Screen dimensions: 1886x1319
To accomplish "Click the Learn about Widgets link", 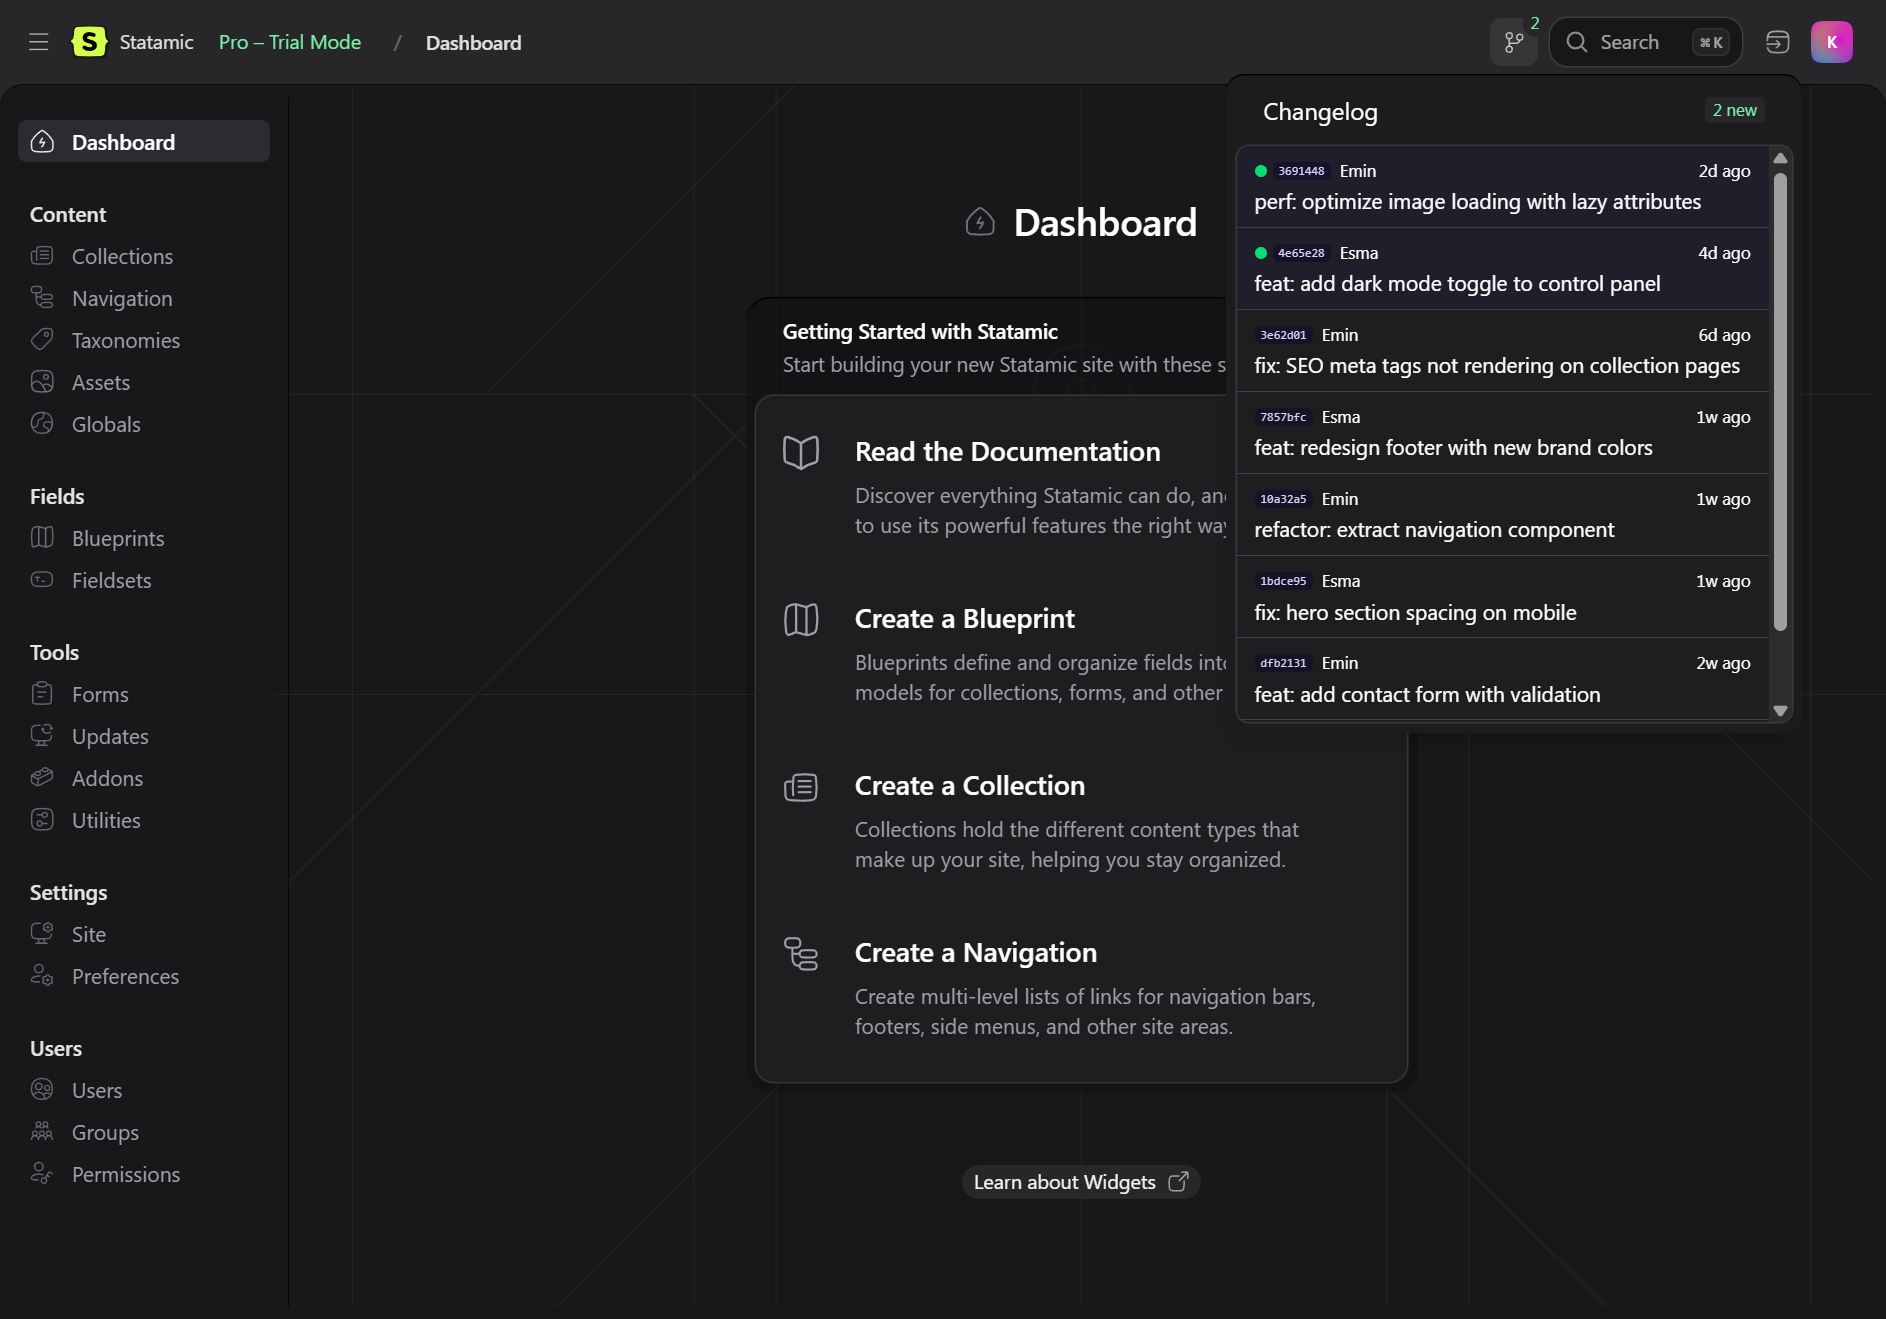I will (x=1081, y=1181).
